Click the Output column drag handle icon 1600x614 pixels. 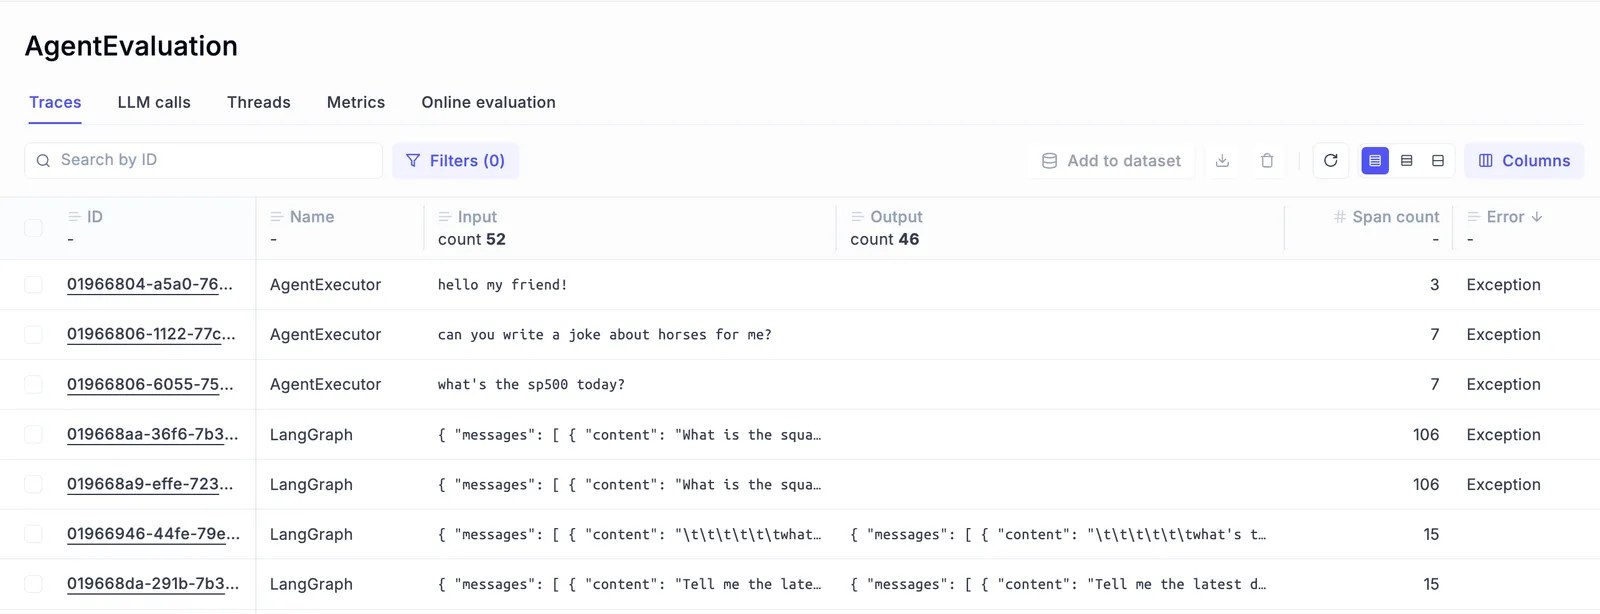[857, 217]
